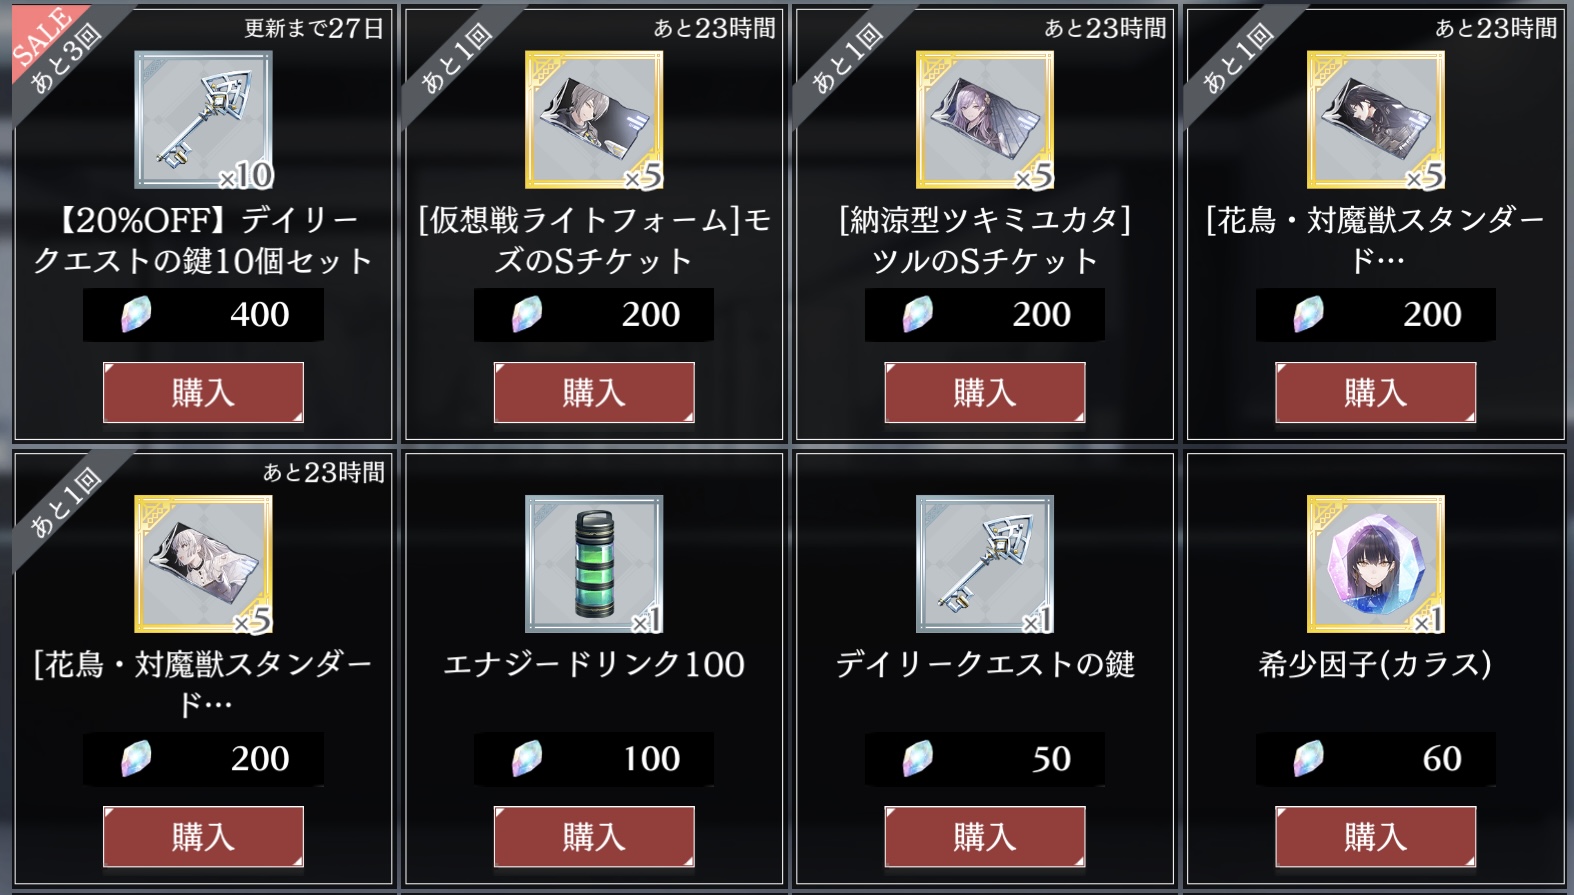The image size is (1574, 895).
Task: Click 購入 under bottom-left 花鳥 ticket
Action: coord(203,836)
